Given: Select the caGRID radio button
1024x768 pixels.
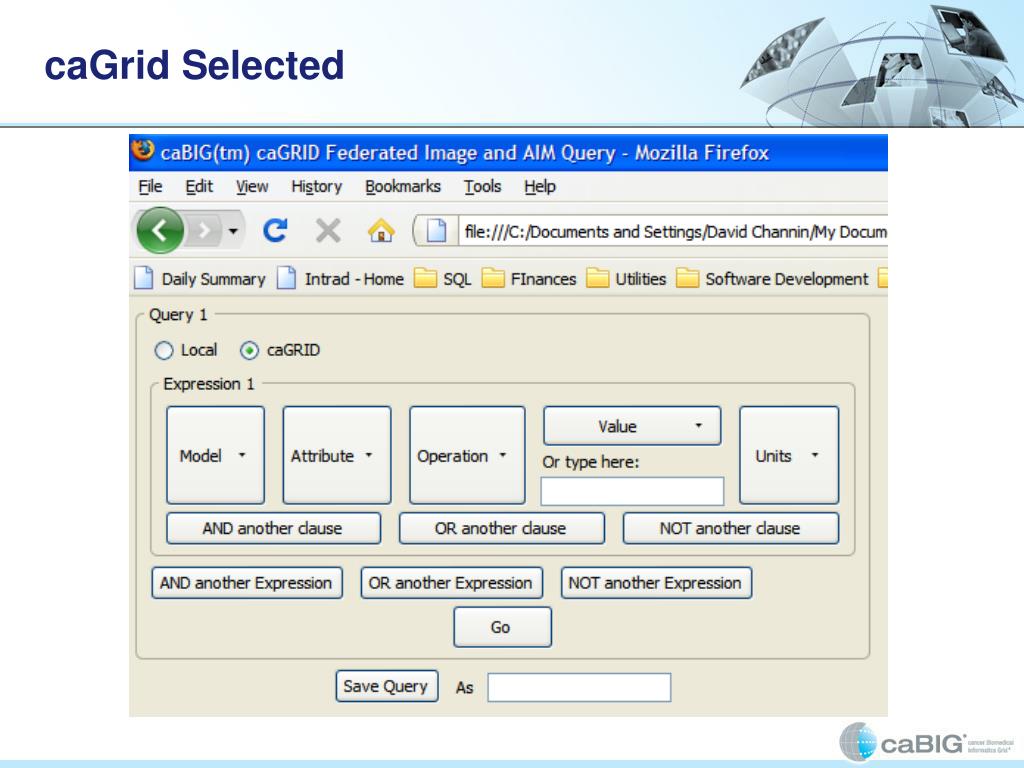Looking at the screenshot, I should tap(249, 351).
